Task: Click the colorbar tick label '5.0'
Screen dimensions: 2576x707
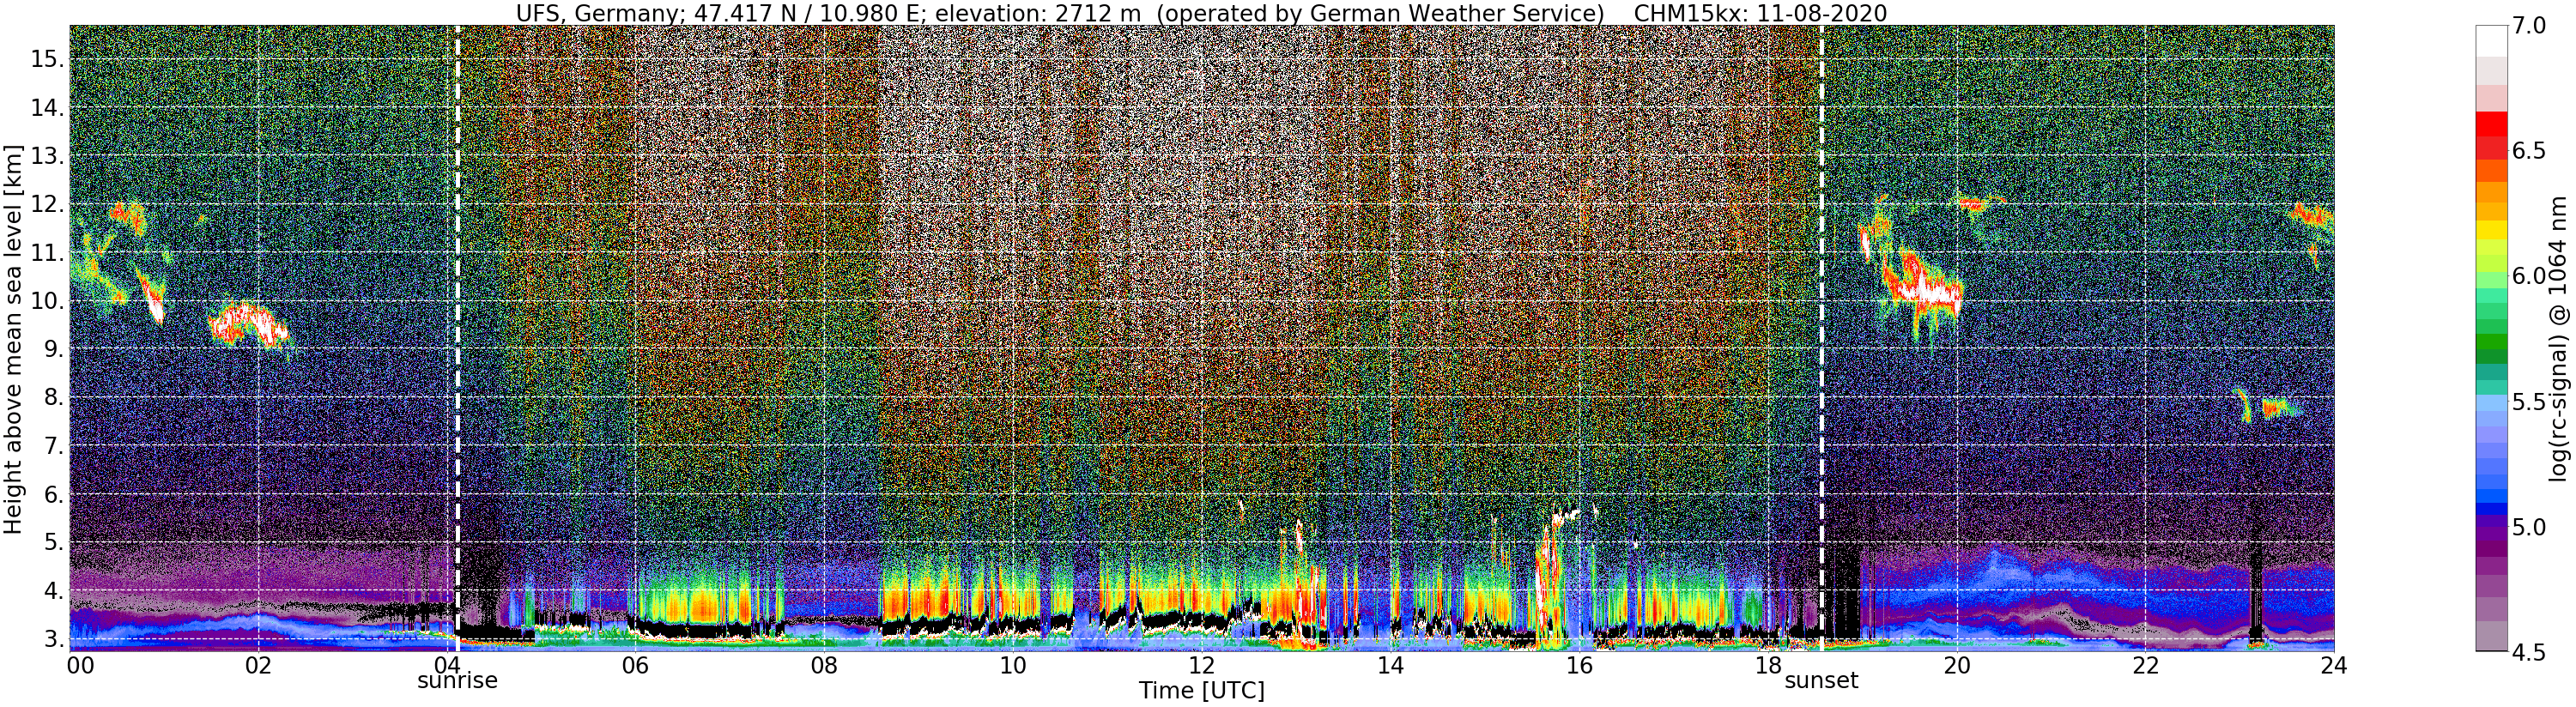Action: [x=2529, y=527]
